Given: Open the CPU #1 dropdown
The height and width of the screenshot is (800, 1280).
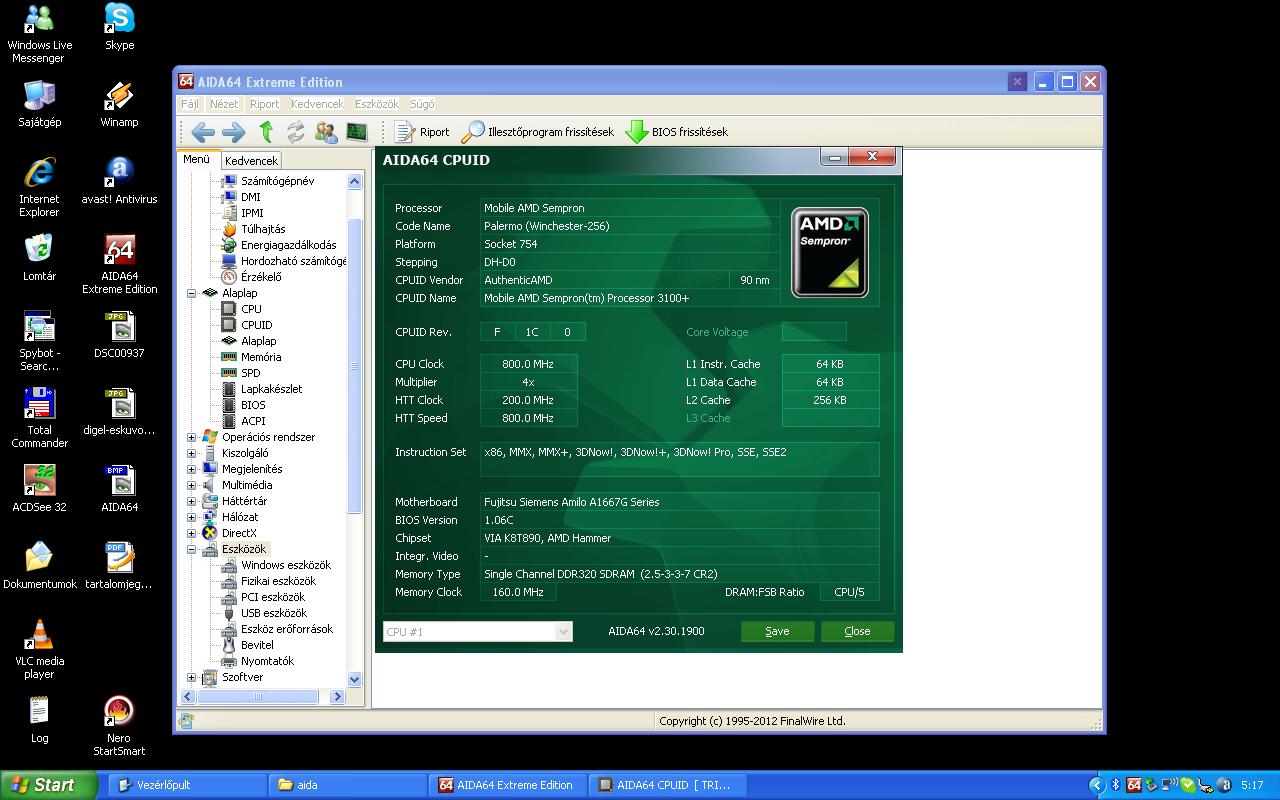Looking at the screenshot, I should click(x=478, y=632).
